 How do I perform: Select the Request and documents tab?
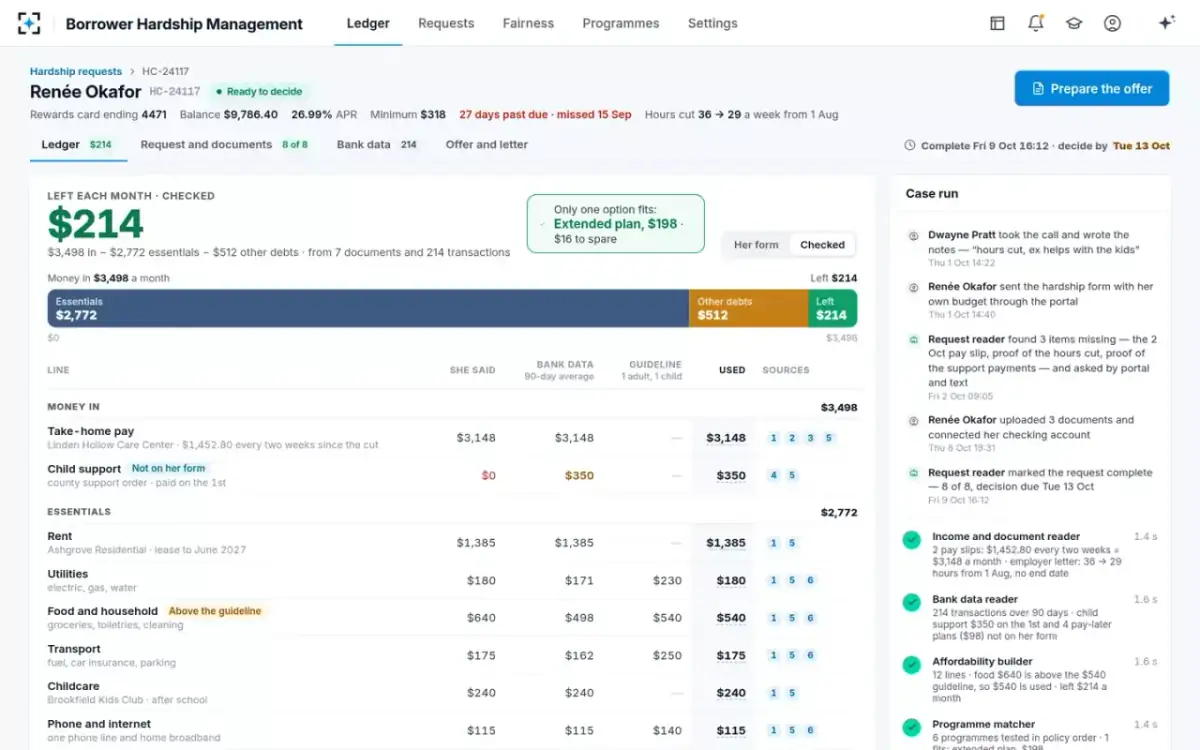224,145
